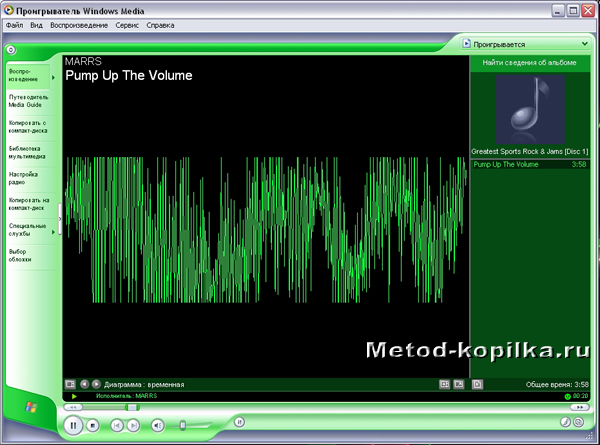Screen dimensions: 600x445
Task: Open the Проигрывается playlist dropdown
Action: point(585,44)
